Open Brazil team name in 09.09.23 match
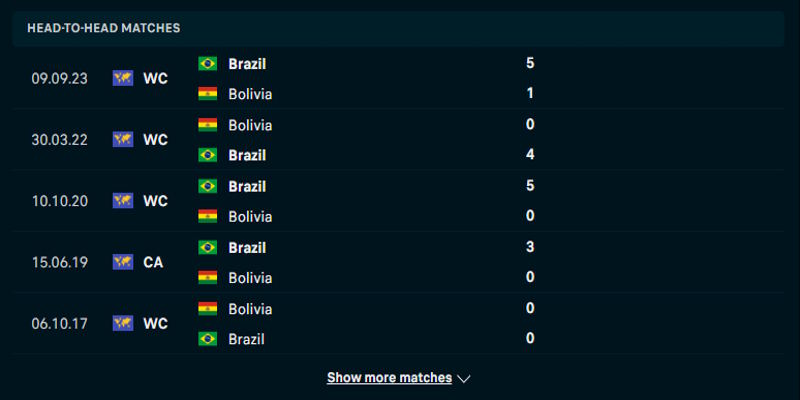The image size is (800, 400). (x=247, y=63)
